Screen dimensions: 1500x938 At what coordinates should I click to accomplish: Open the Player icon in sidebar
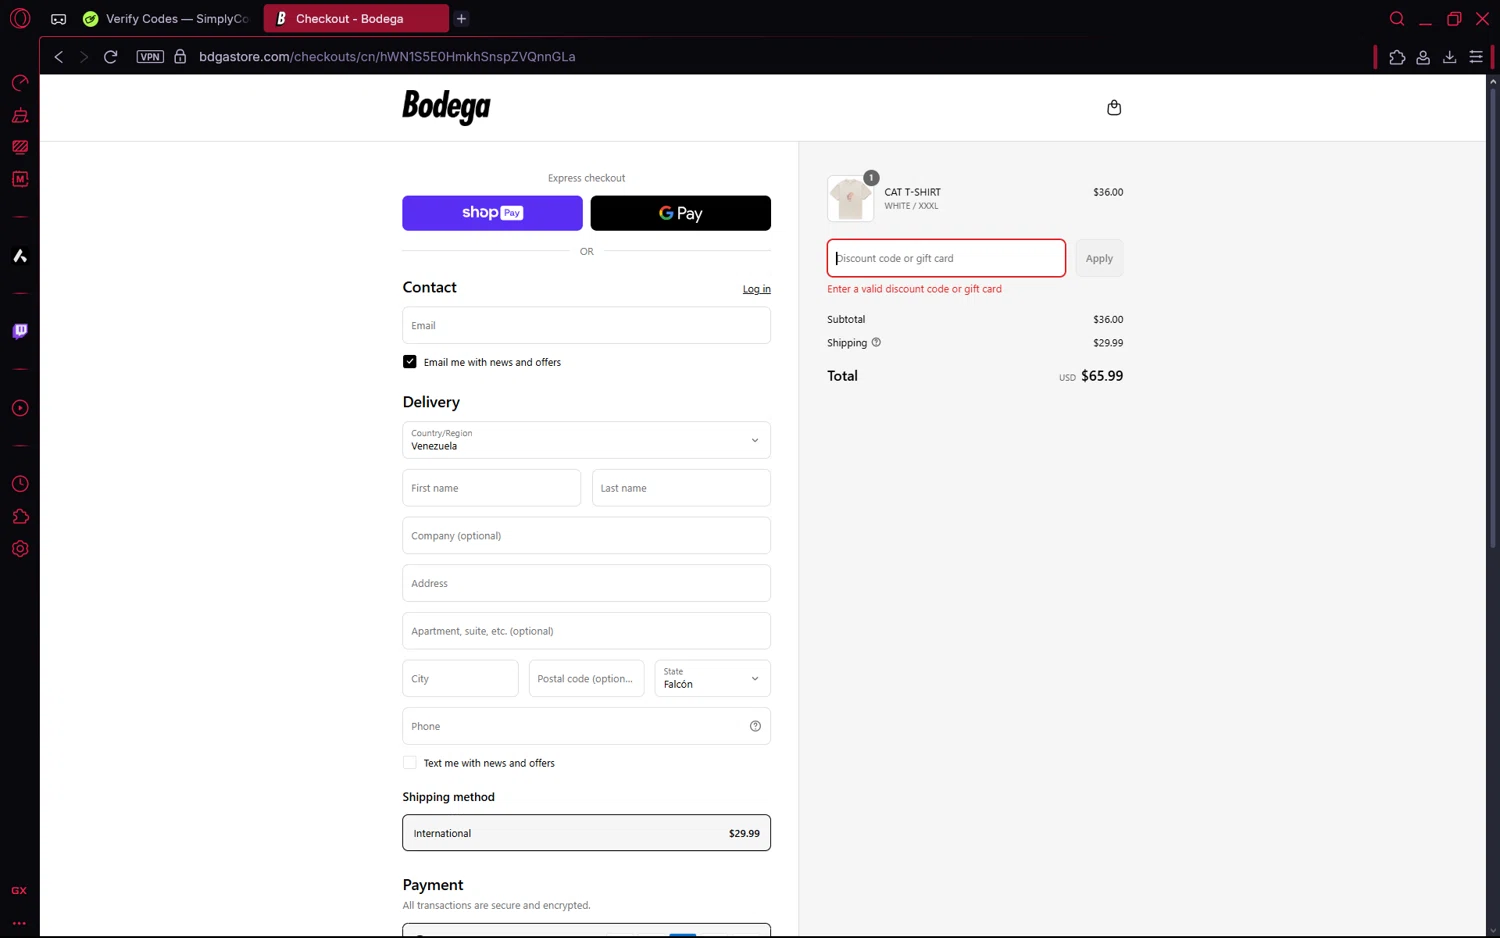pyautogui.click(x=20, y=408)
